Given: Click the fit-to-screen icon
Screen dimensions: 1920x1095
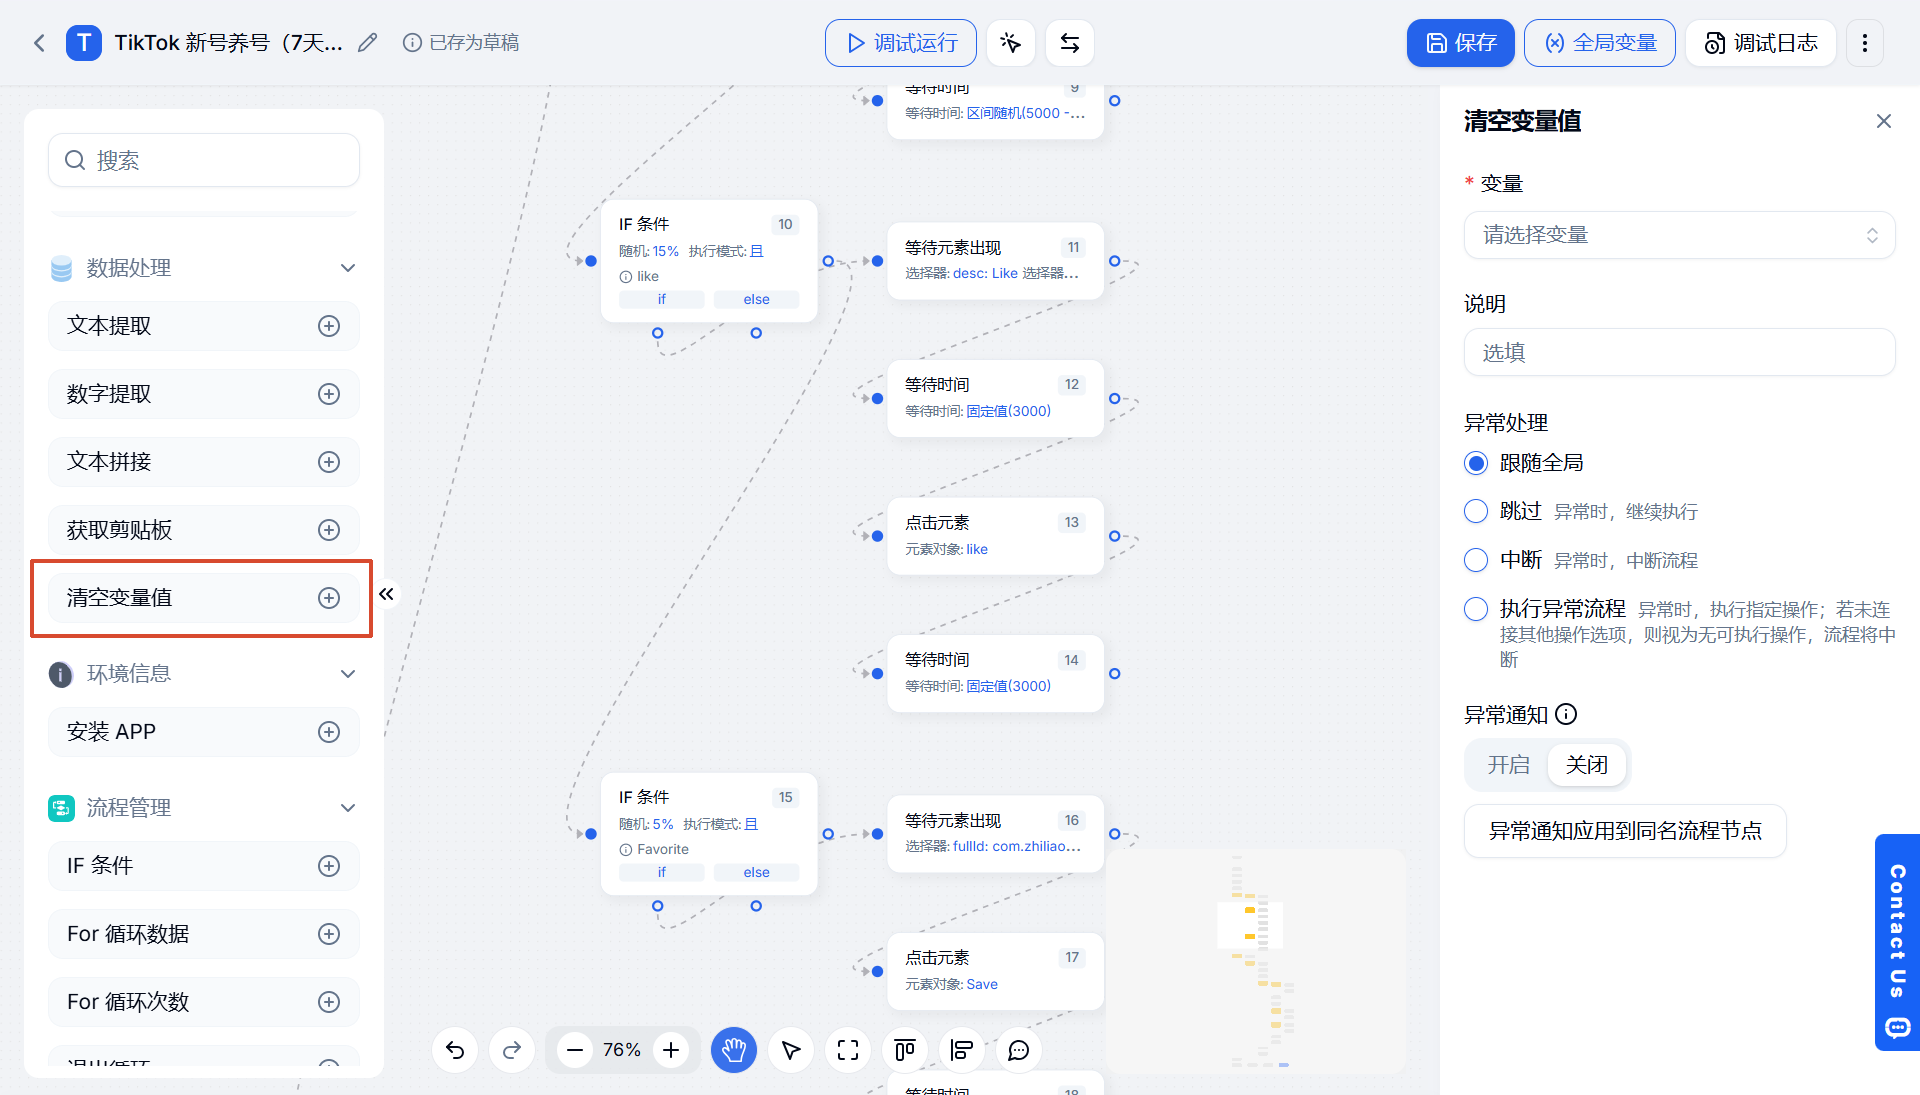Looking at the screenshot, I should click(x=848, y=1050).
